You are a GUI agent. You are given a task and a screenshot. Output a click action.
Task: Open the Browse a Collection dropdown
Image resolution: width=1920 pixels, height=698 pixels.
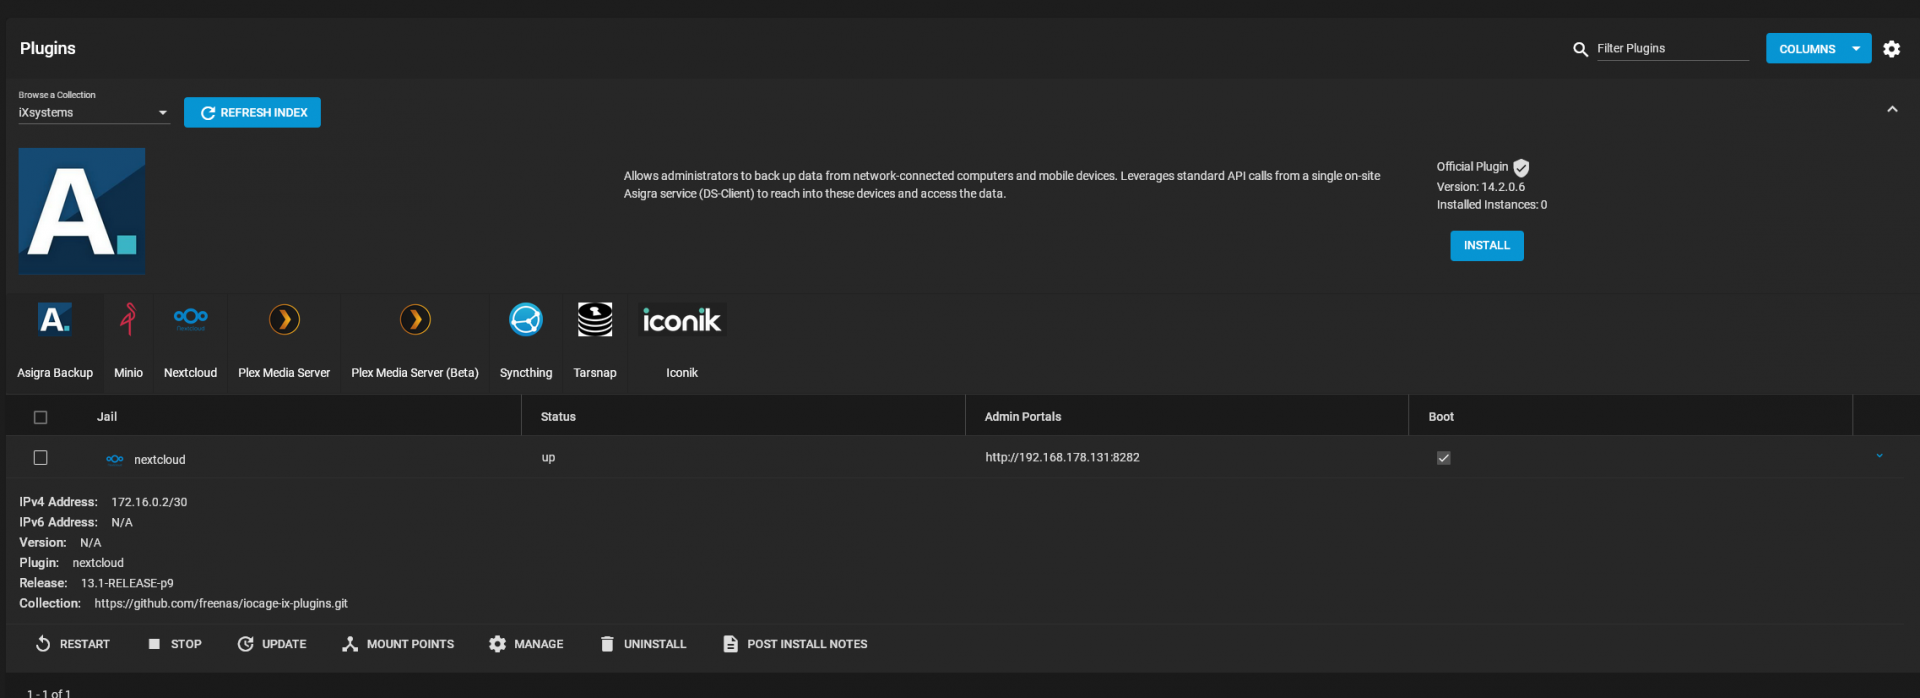[x=94, y=113]
